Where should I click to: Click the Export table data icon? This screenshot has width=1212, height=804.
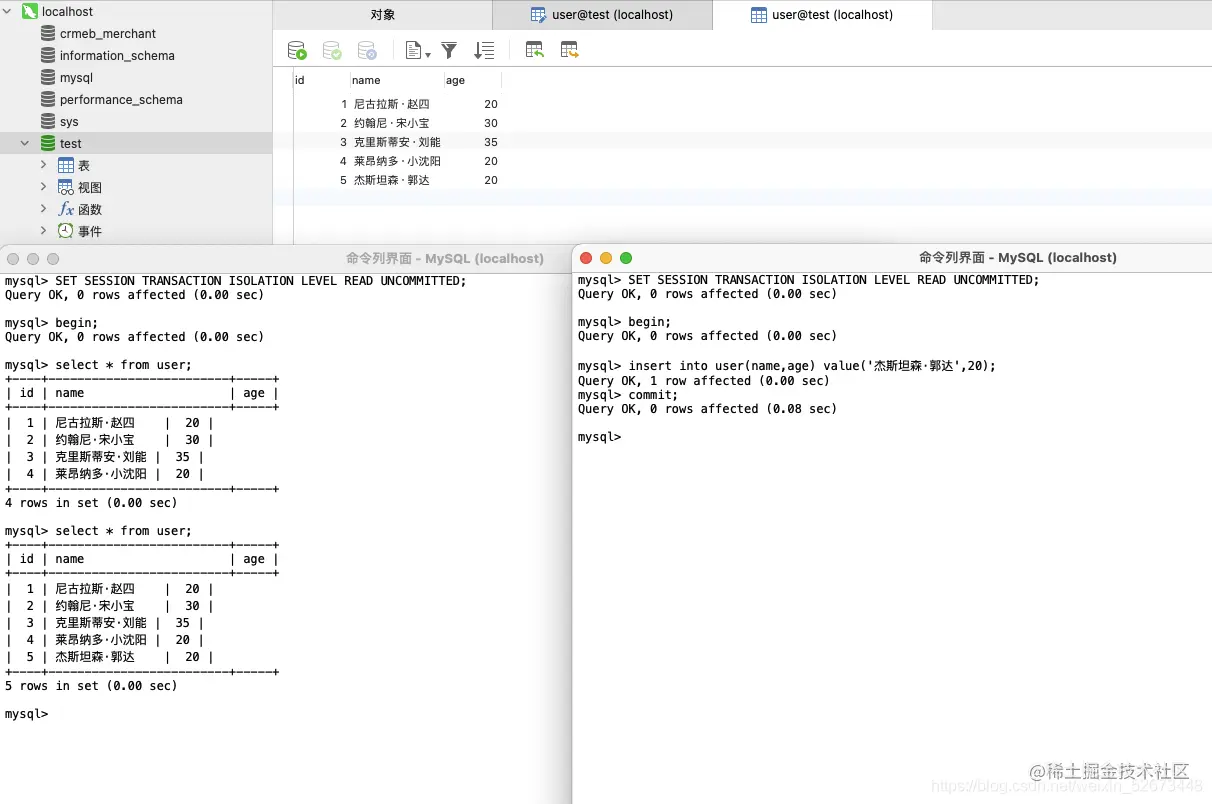coord(570,50)
